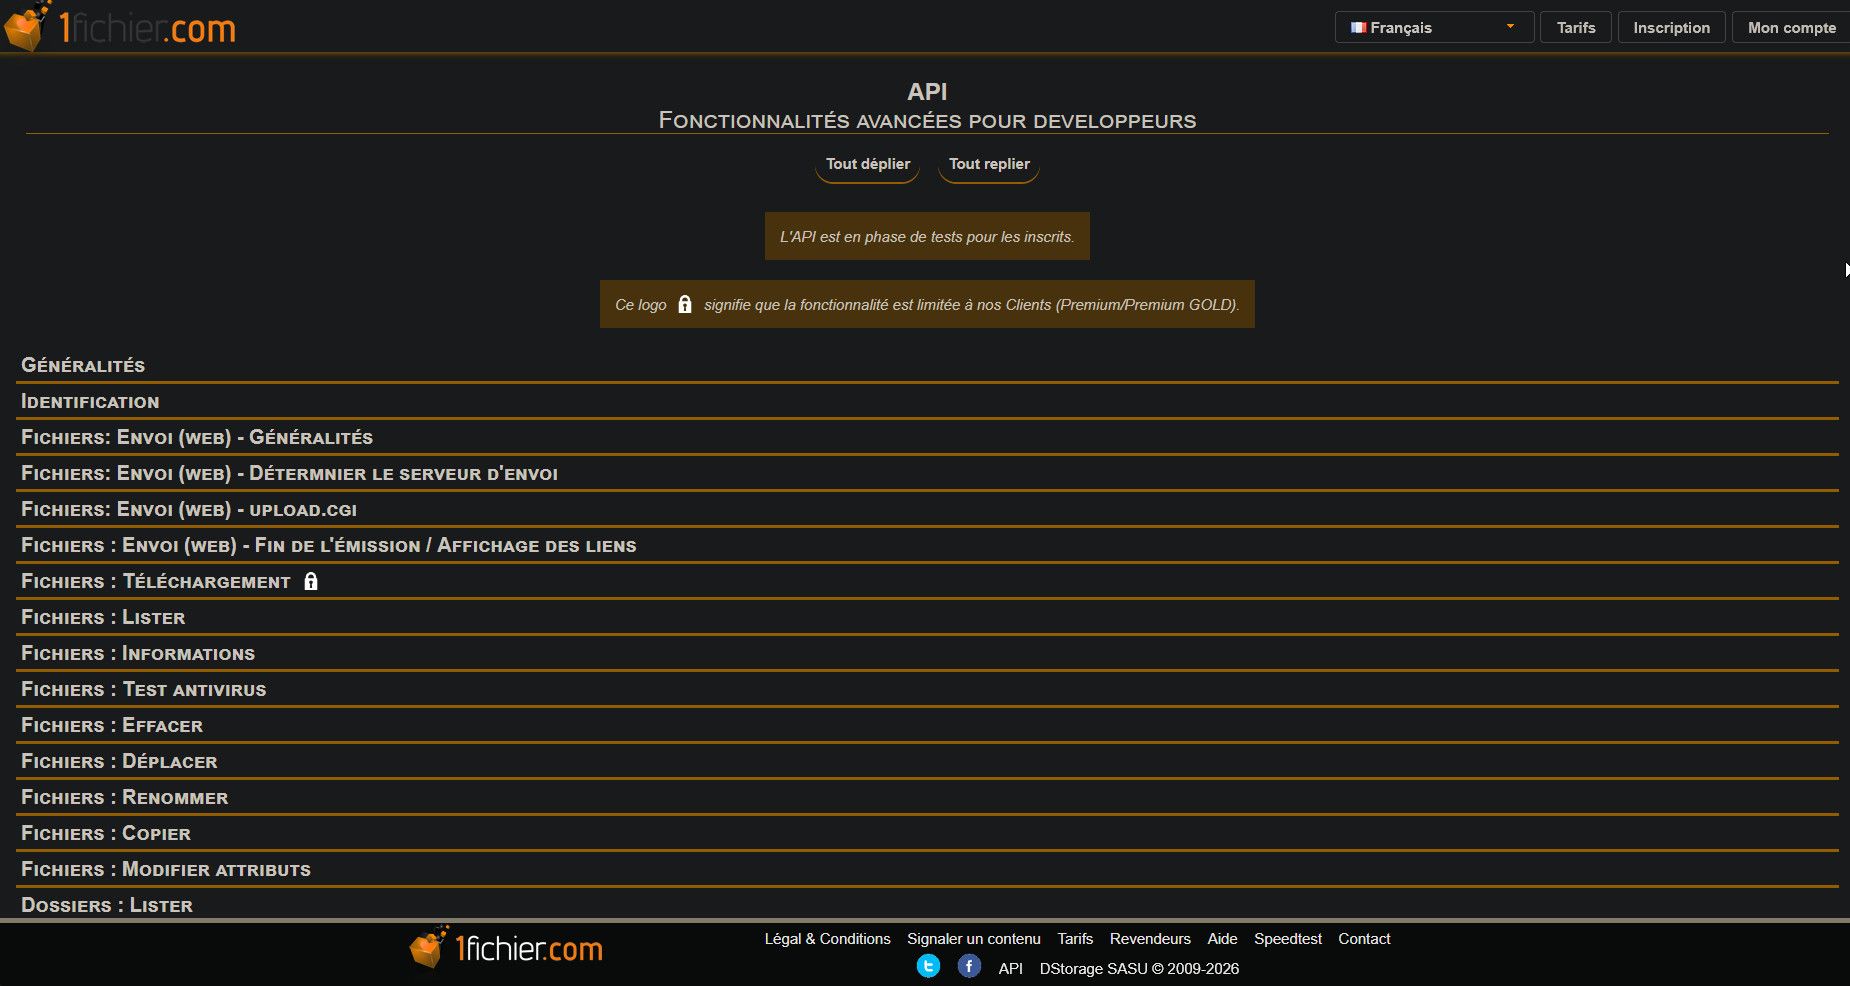Click the 1fichier.com logo in header
Screen dimensions: 1850x986
tap(122, 27)
